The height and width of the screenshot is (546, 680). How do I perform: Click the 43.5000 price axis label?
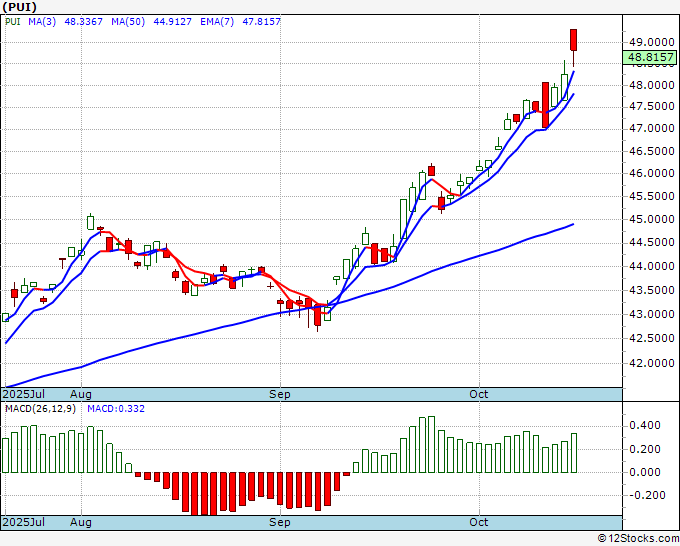[x=652, y=290]
